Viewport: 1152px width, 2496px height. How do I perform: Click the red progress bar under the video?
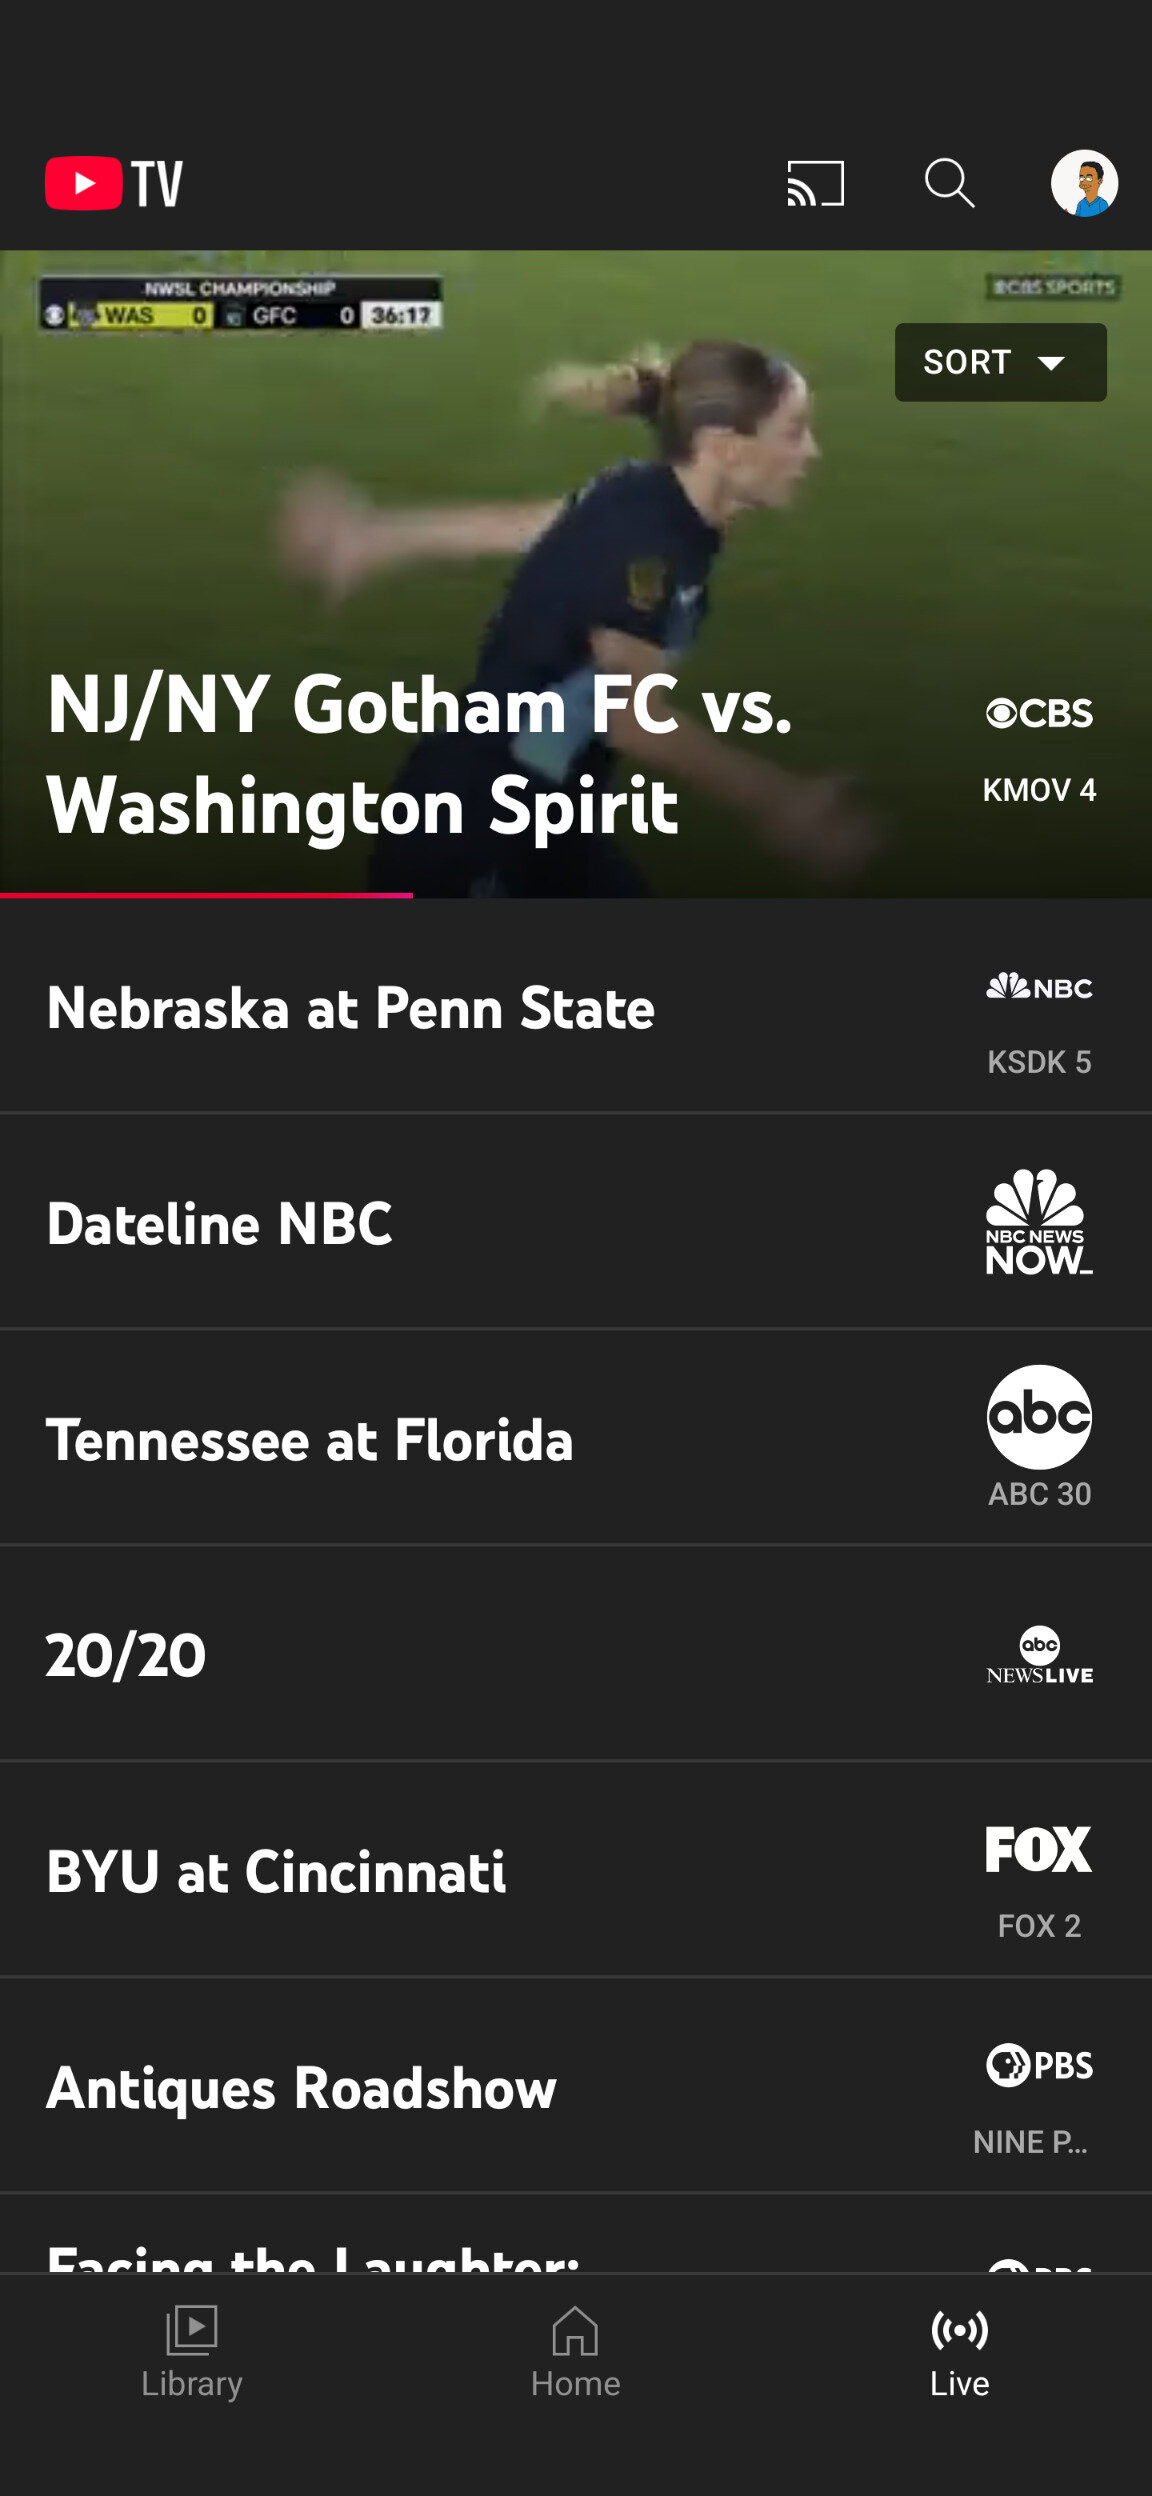(206, 895)
